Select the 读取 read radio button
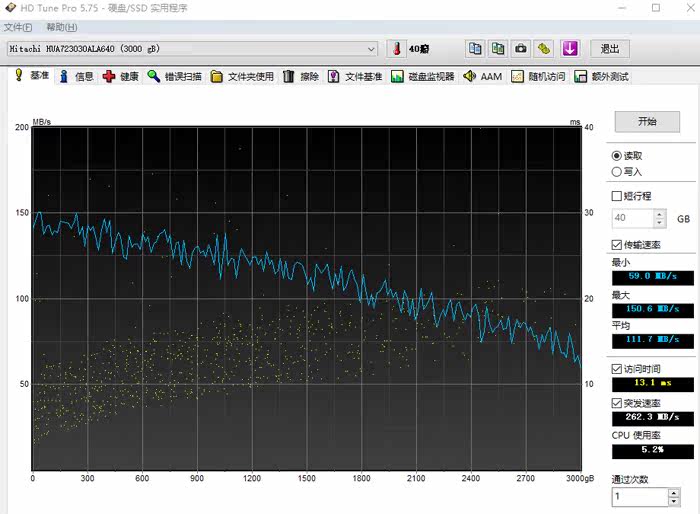The width and height of the screenshot is (700, 514). 617,155
